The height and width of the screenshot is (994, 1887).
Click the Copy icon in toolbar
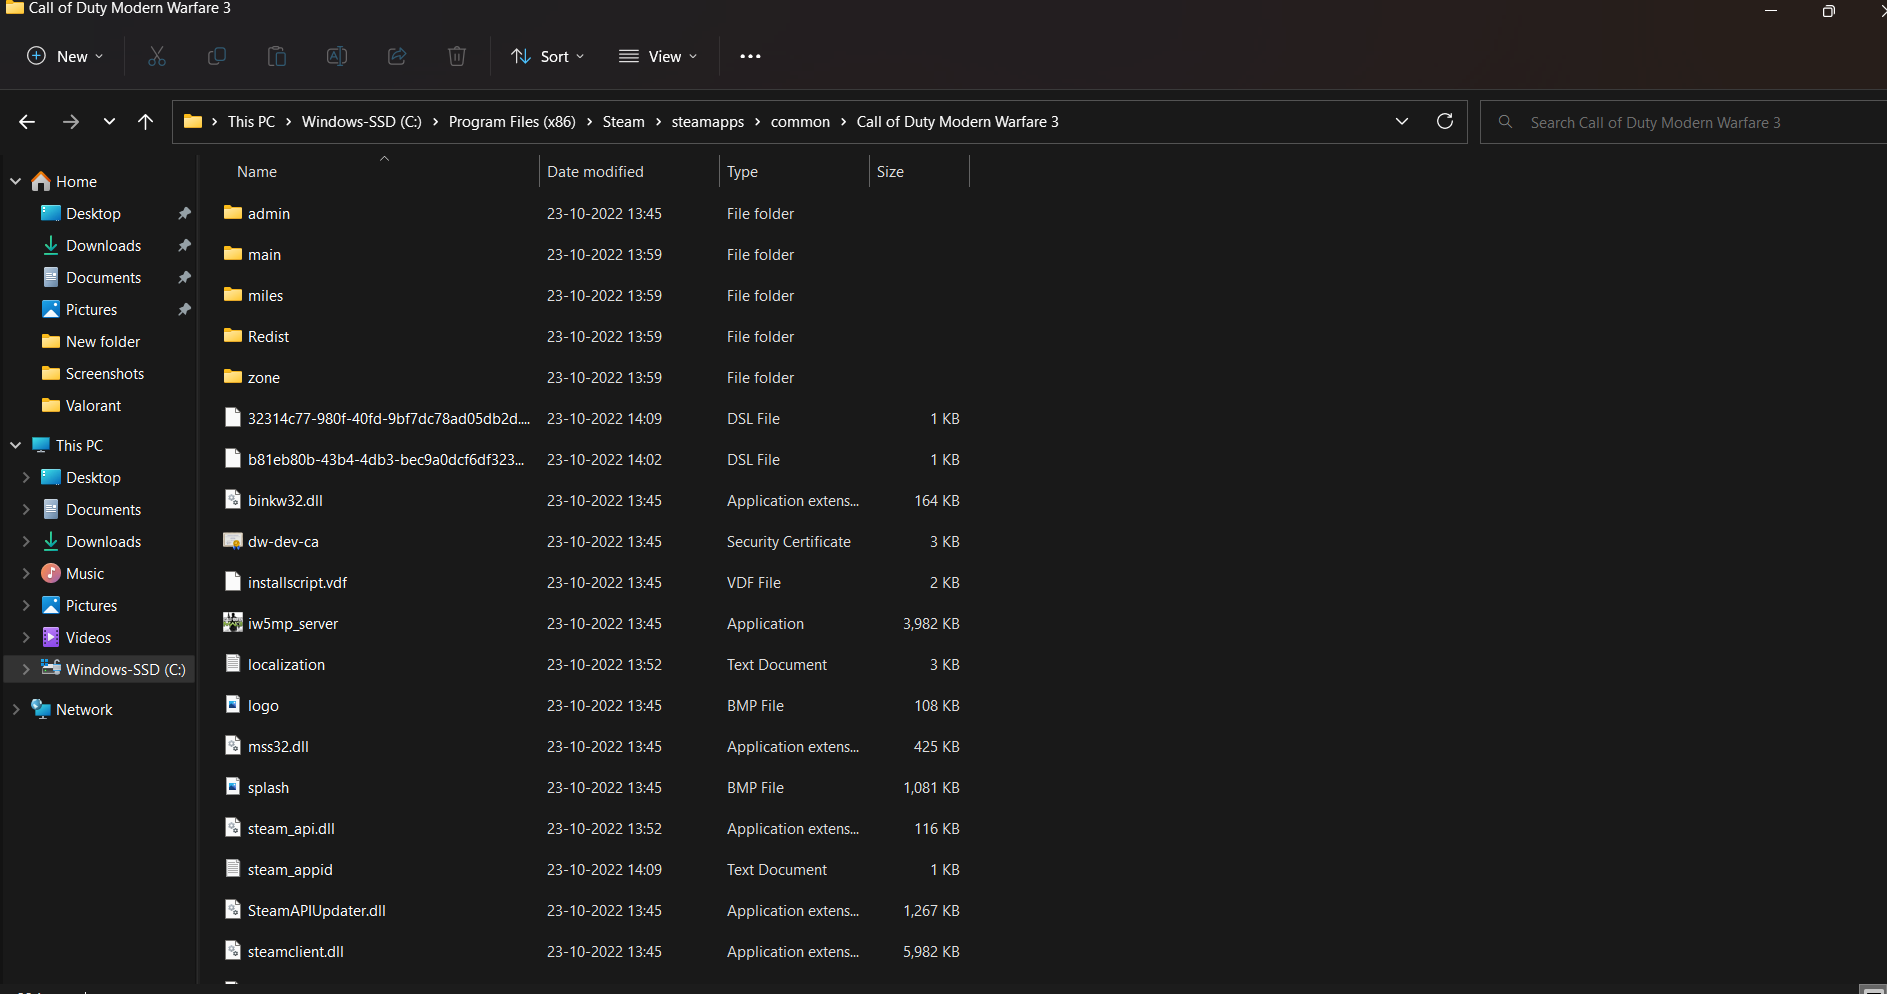click(x=217, y=56)
